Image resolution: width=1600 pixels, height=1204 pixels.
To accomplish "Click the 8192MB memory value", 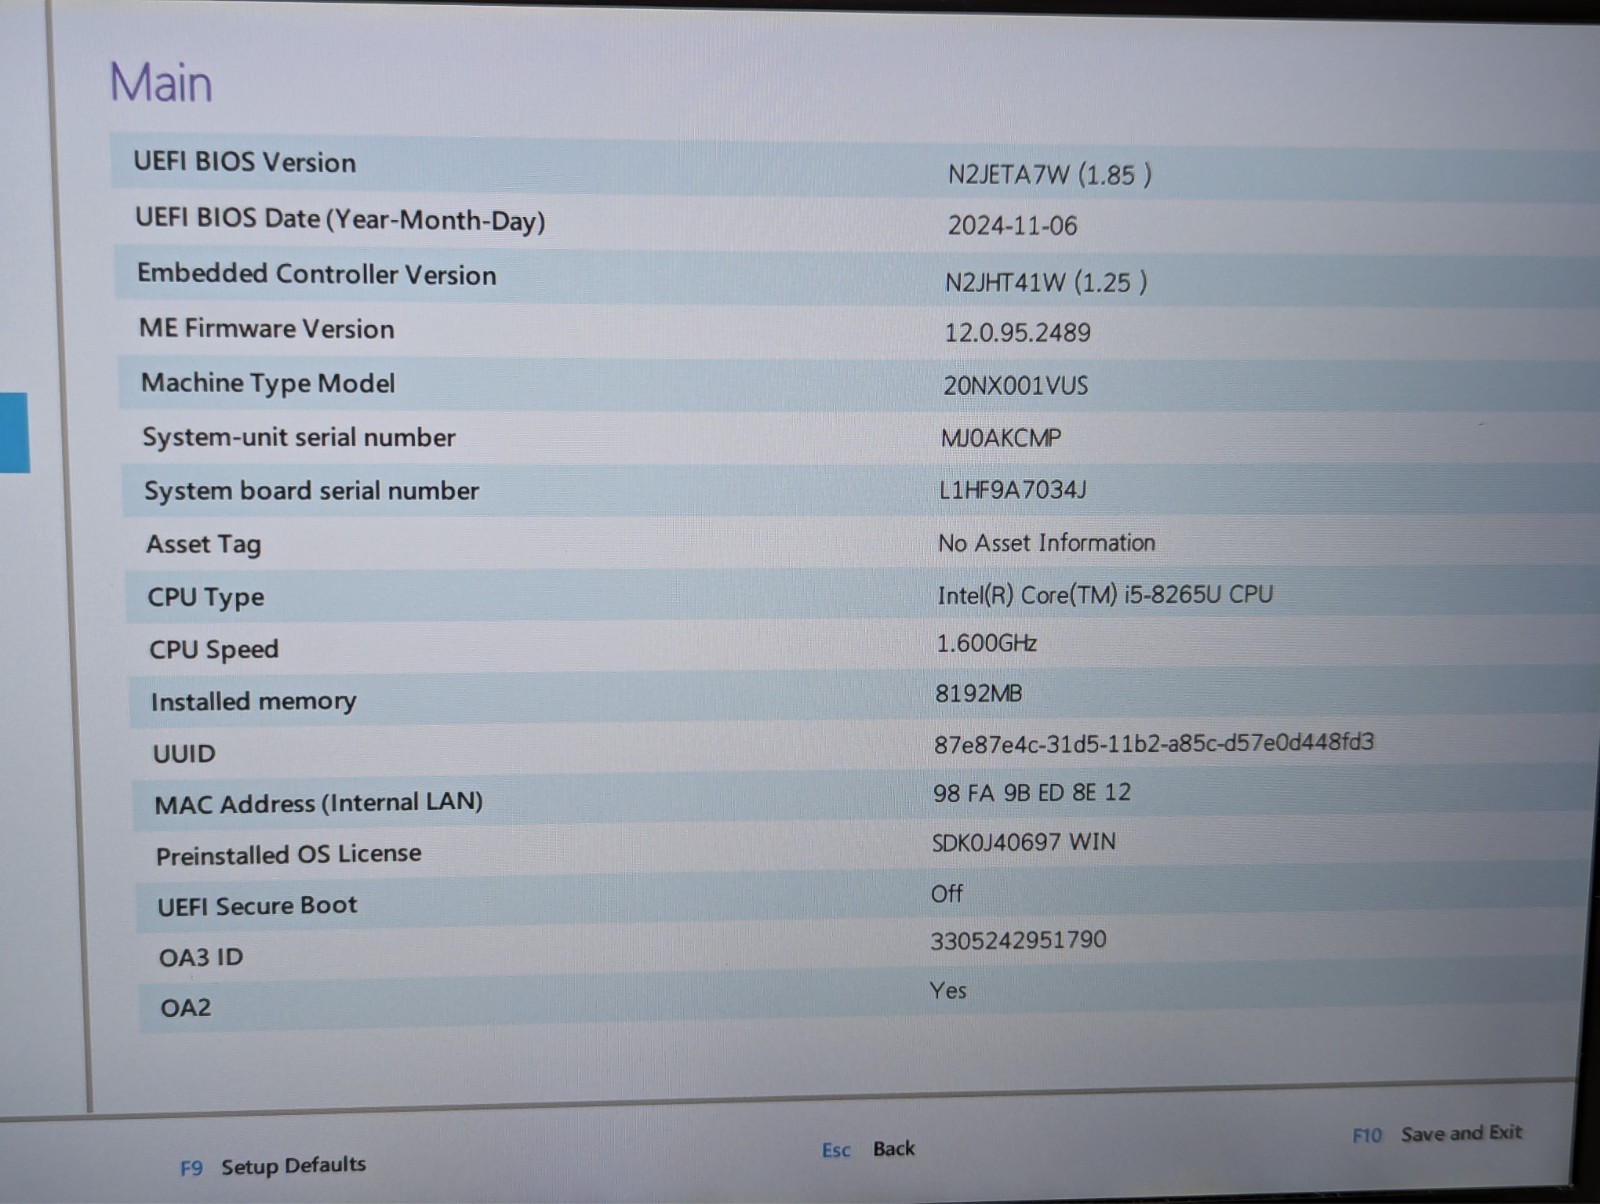I will (978, 693).
